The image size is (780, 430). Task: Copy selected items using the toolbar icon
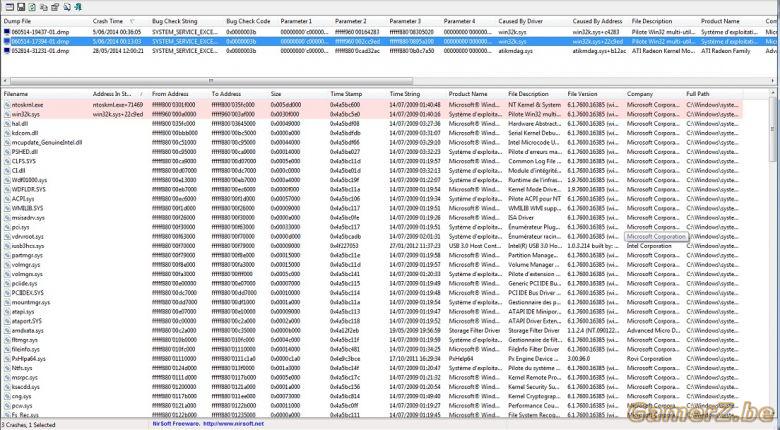click(x=44, y=7)
